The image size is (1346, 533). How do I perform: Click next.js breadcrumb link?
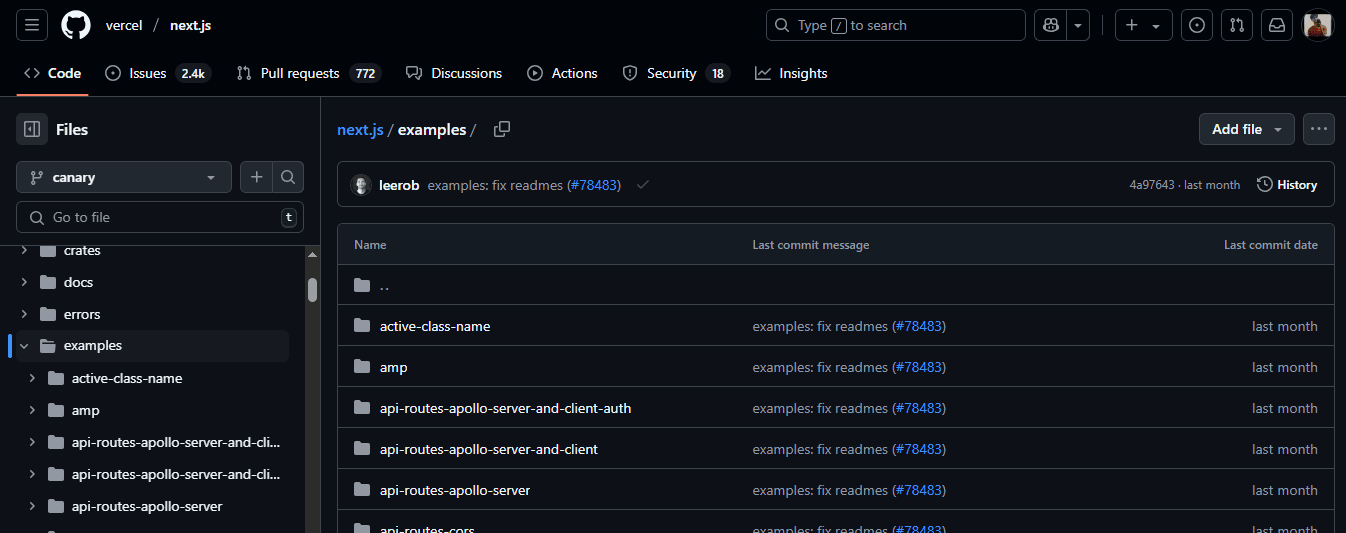pos(360,129)
